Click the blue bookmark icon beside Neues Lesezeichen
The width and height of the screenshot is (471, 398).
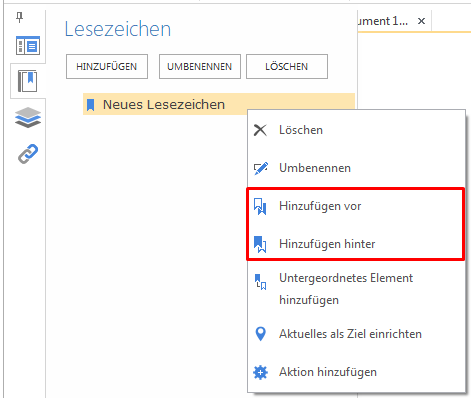click(90, 105)
